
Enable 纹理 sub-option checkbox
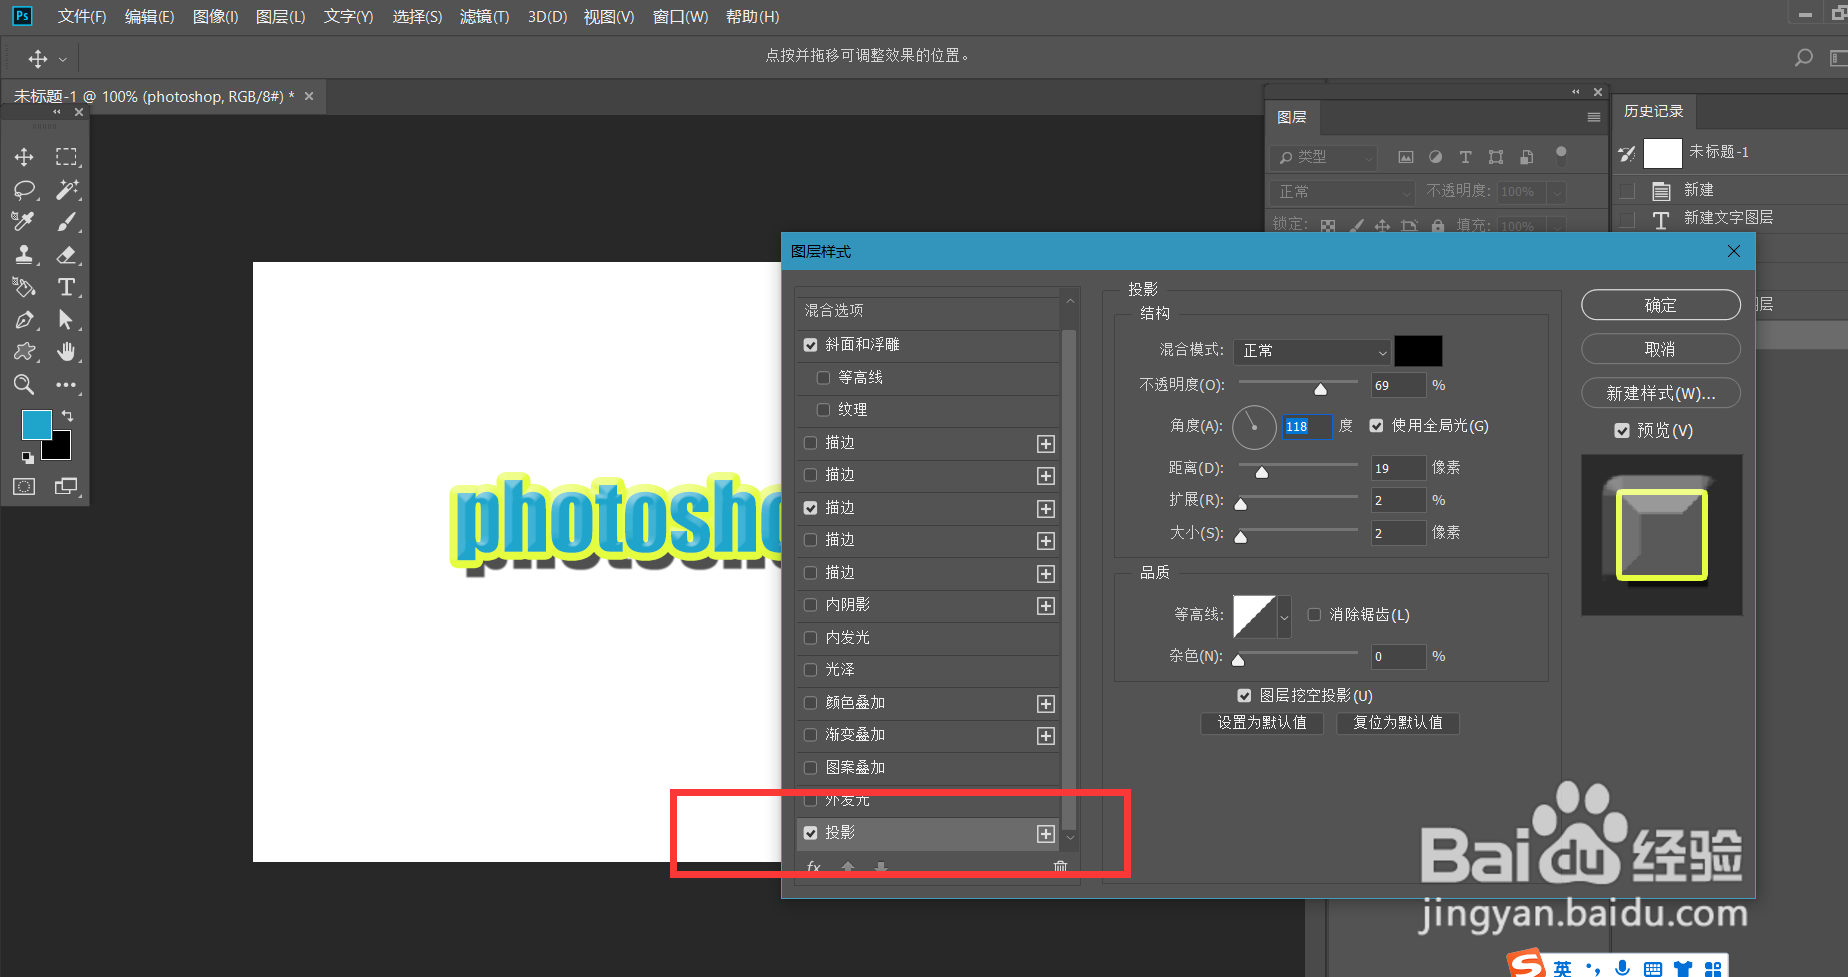click(824, 410)
